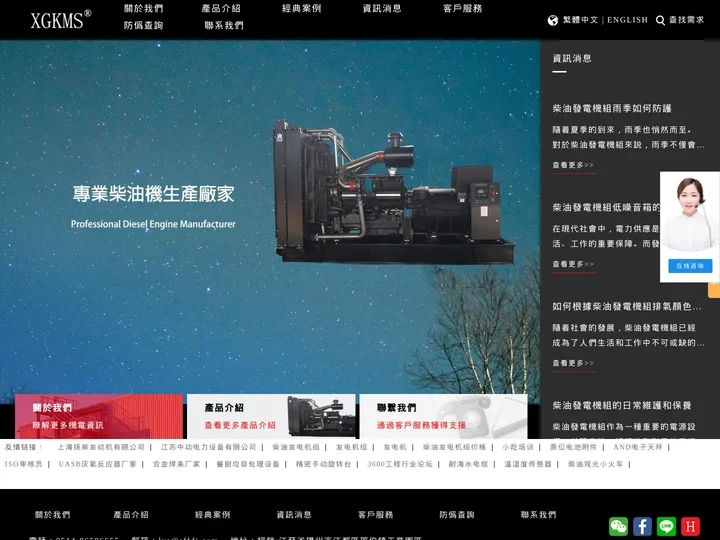Click the XGKMS logo
The image size is (720, 540).
click(61, 20)
